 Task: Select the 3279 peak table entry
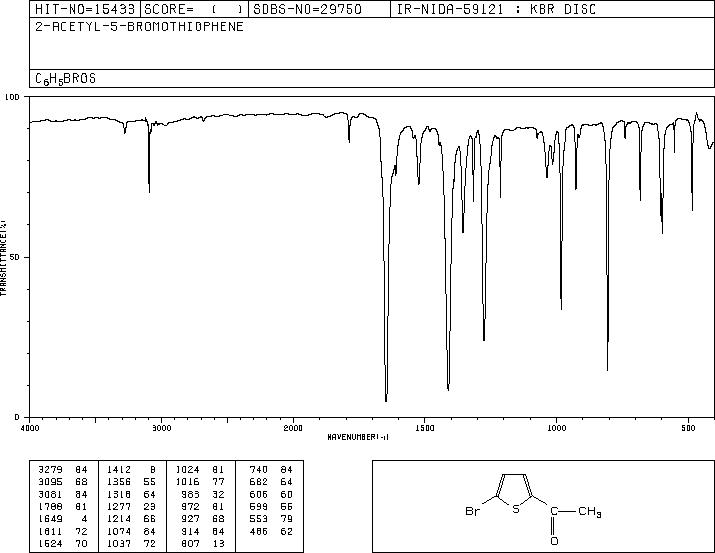pyautogui.click(x=63, y=470)
